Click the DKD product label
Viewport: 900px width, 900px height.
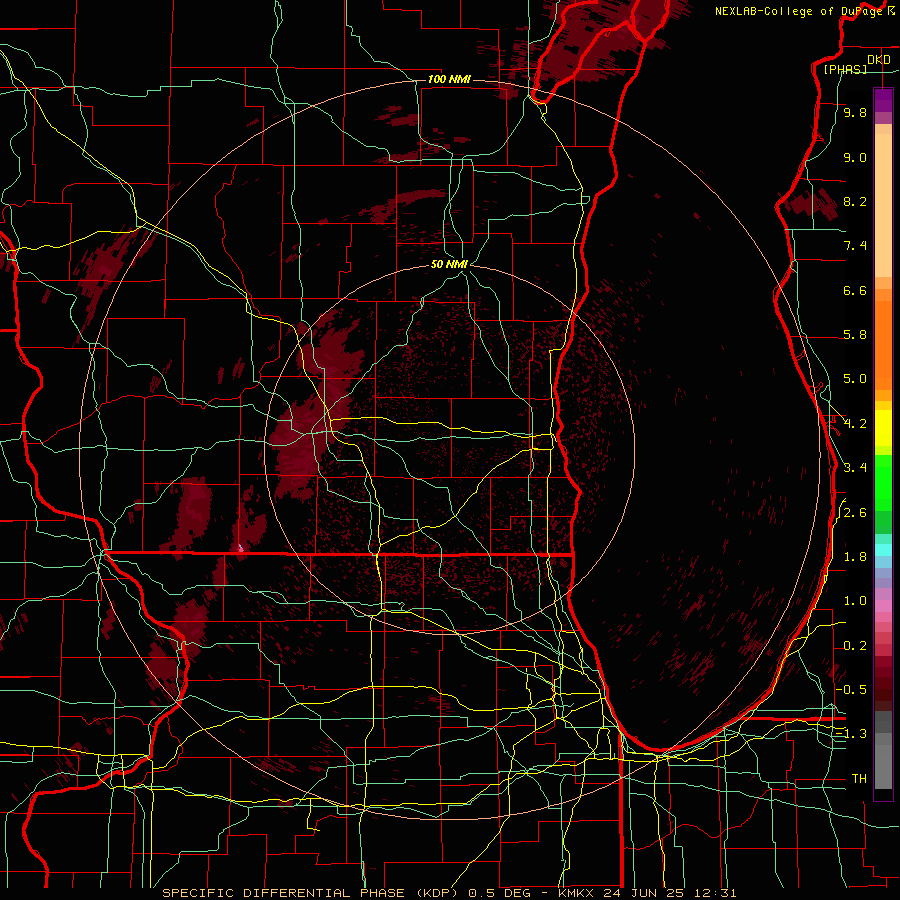[878, 60]
